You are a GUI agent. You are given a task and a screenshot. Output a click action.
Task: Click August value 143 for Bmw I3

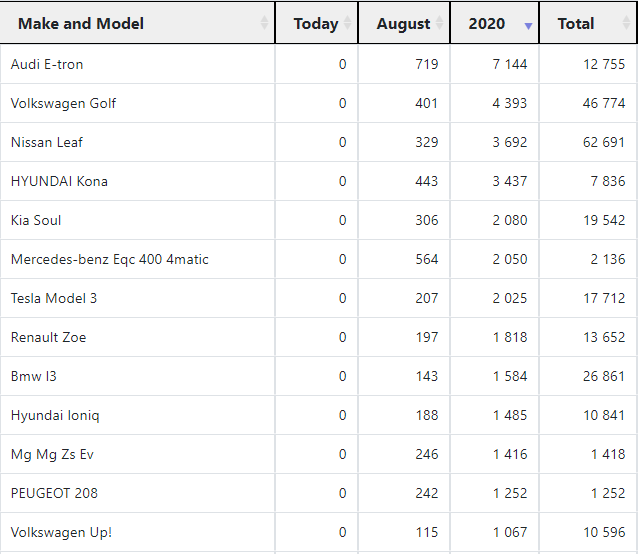(427, 376)
